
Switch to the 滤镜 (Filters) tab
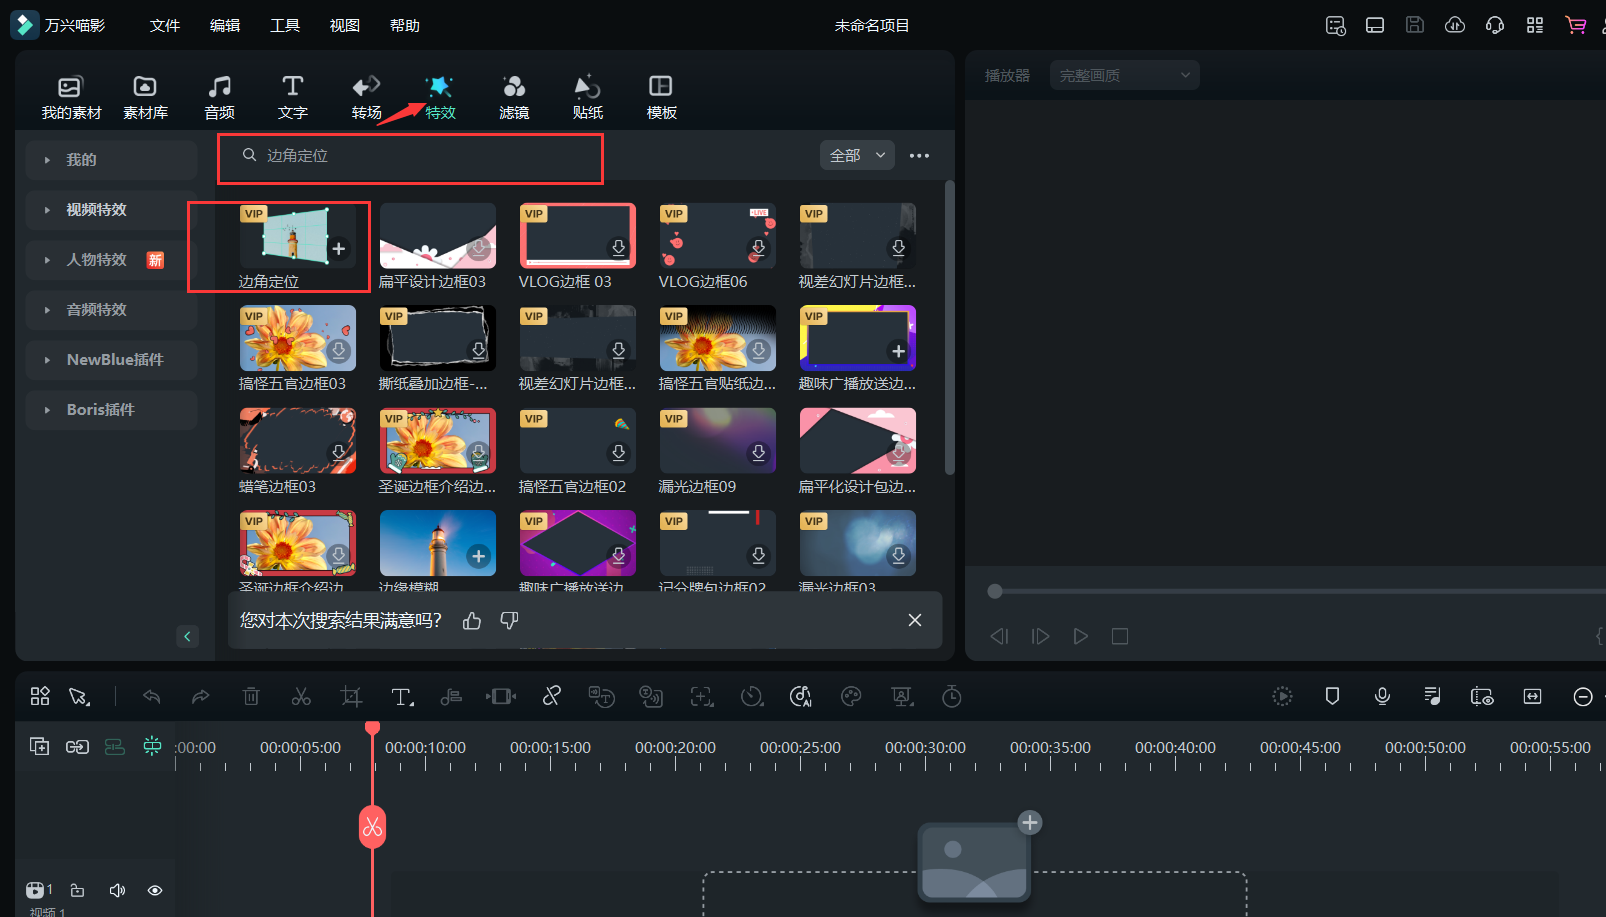point(514,97)
